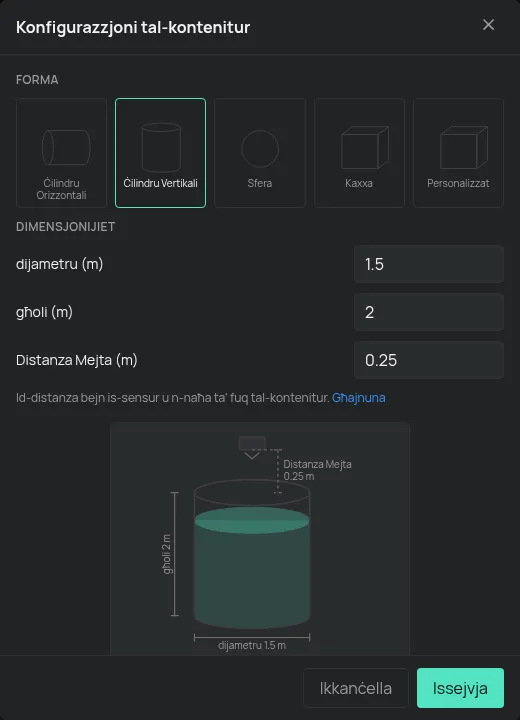520x720 pixels.
Task: Close the Konfigurazzjoni tal-kontenitur dialog
Action: [x=488, y=25]
